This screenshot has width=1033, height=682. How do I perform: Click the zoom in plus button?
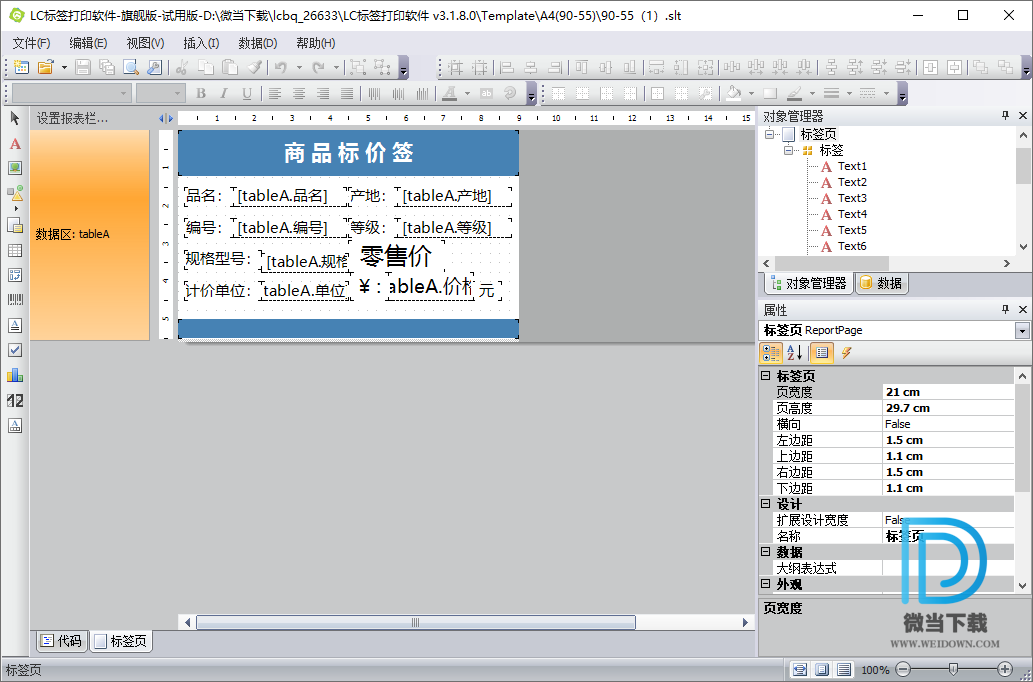click(x=1005, y=669)
